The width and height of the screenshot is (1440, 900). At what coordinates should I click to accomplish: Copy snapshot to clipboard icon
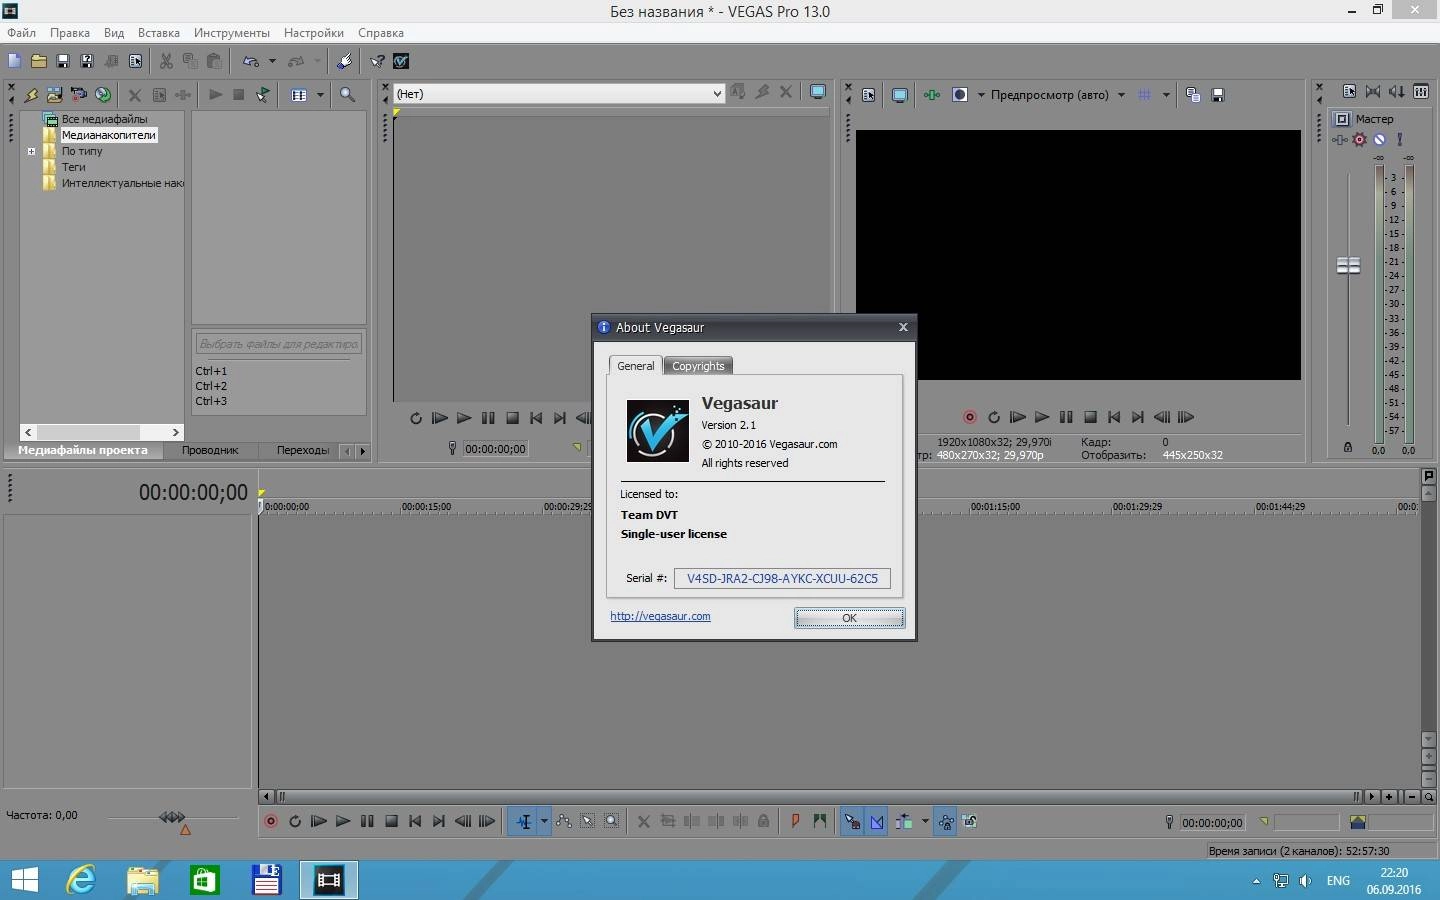1193,95
